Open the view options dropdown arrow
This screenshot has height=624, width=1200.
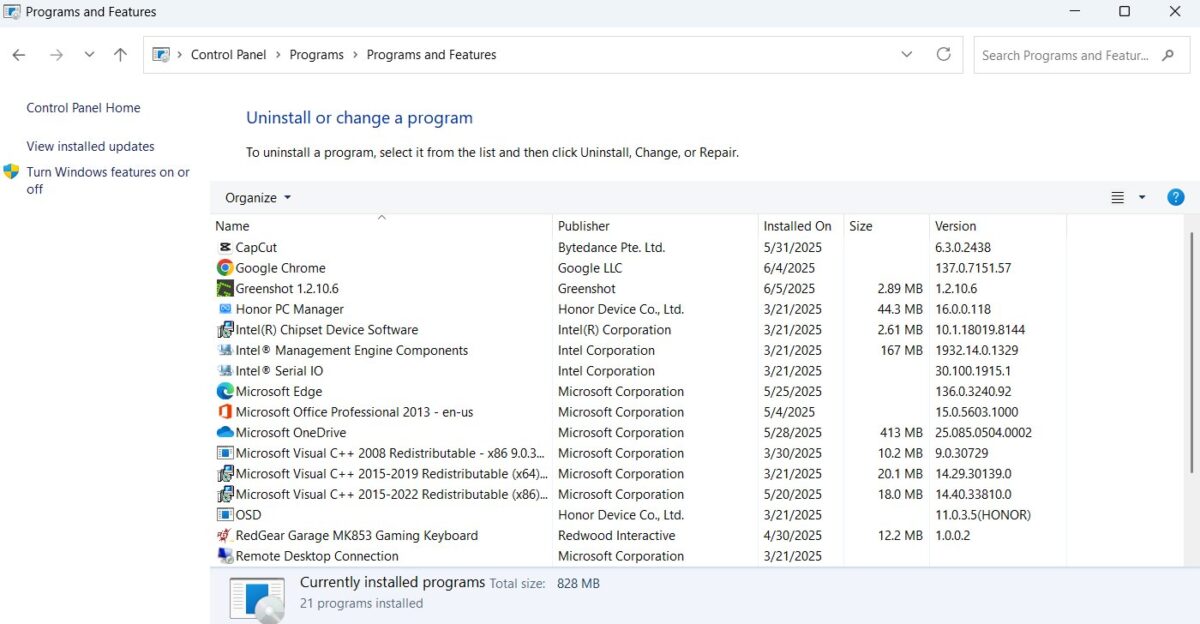1142,198
